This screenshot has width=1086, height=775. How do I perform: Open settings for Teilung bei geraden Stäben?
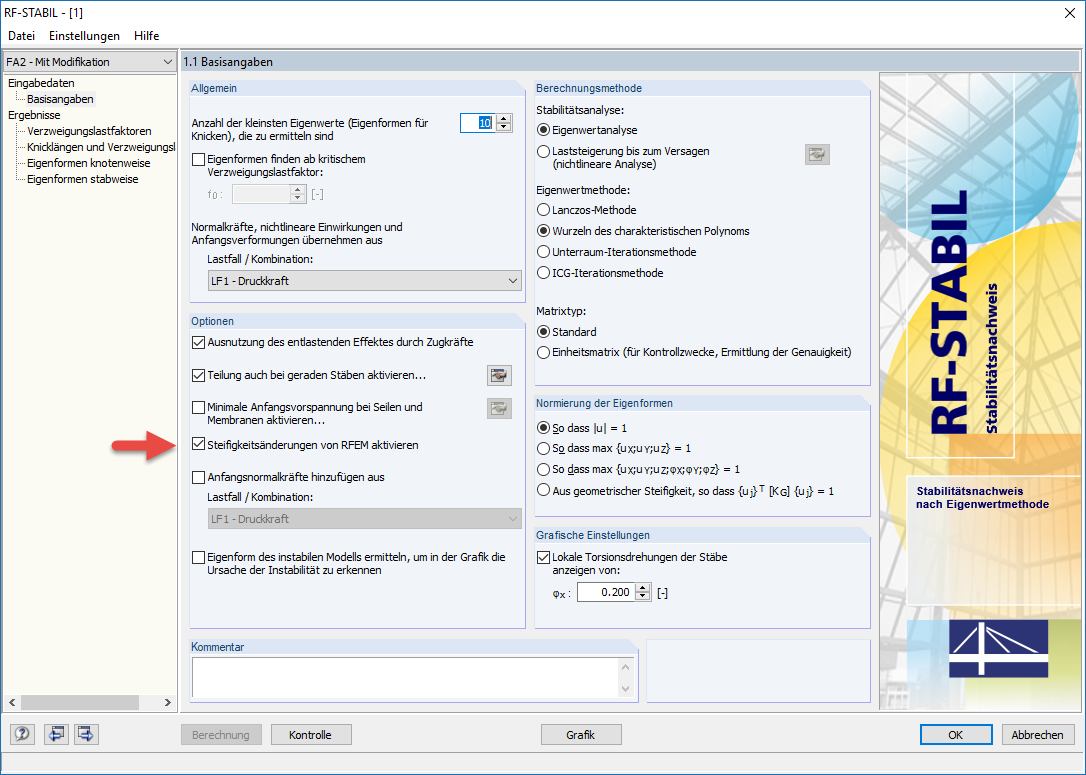(x=499, y=375)
